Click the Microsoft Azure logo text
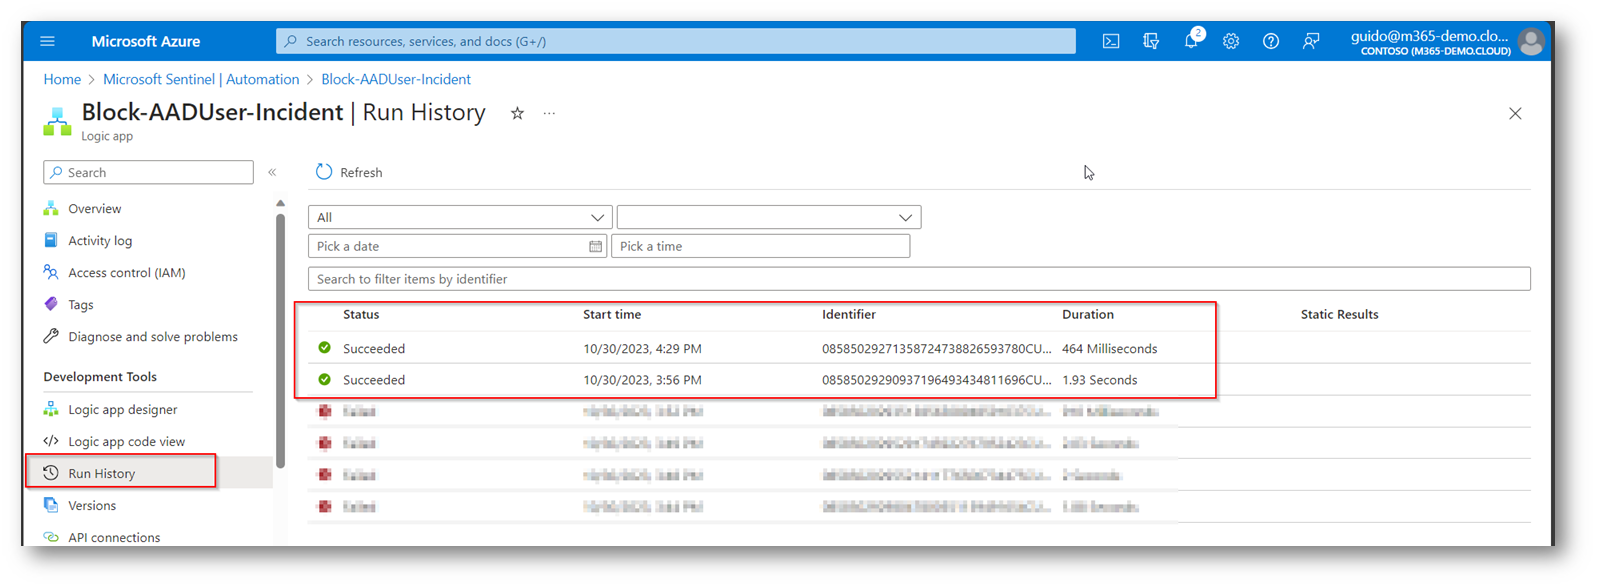Screen dimensions: 1597x588 pyautogui.click(x=146, y=41)
